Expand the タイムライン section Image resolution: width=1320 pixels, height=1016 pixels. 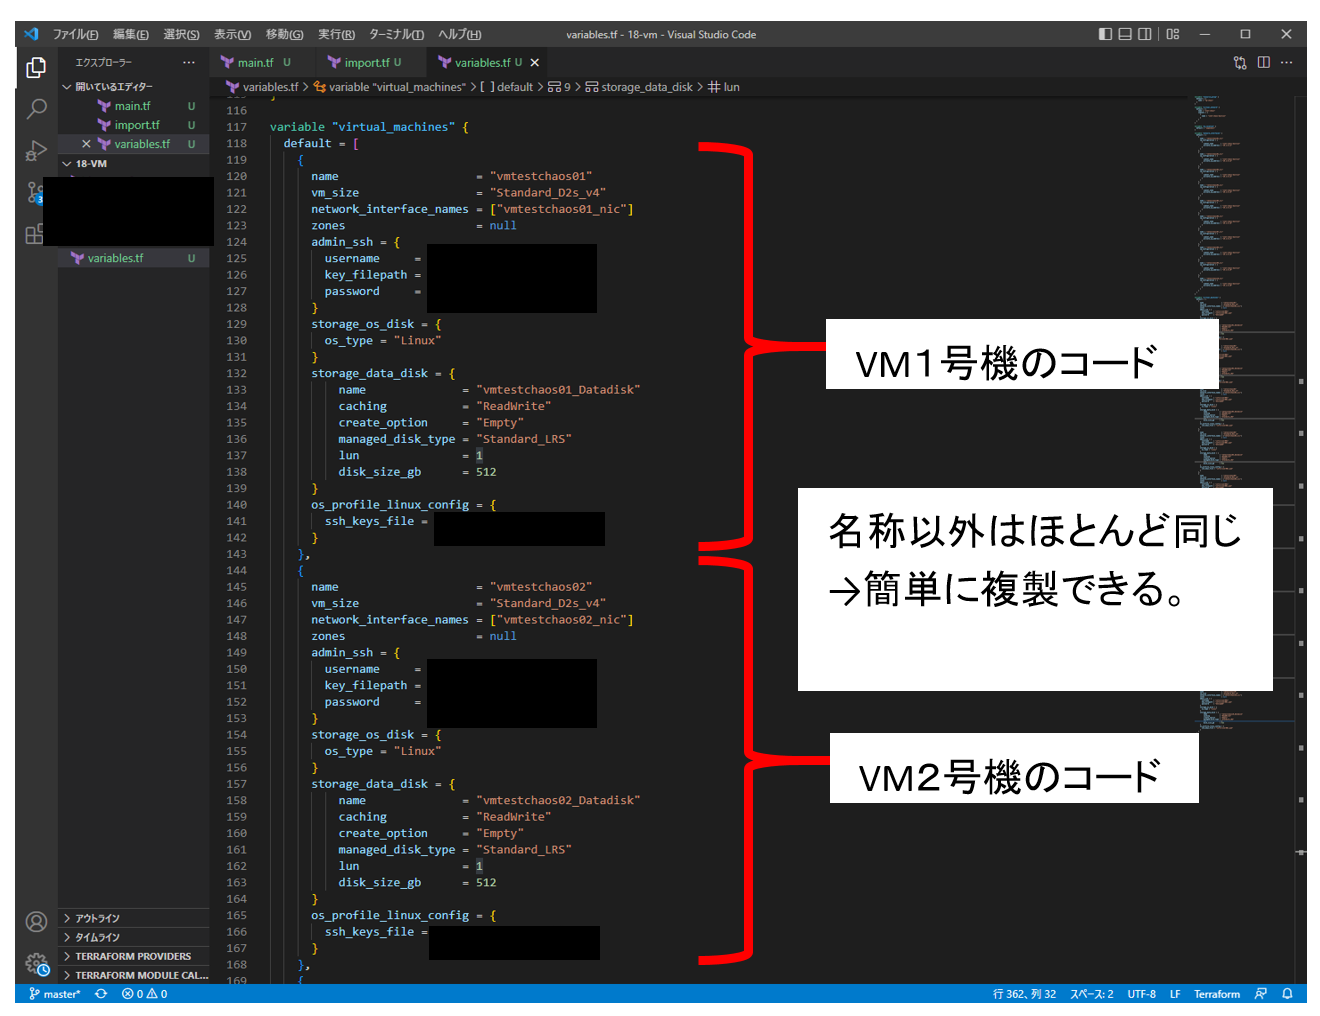coord(97,937)
